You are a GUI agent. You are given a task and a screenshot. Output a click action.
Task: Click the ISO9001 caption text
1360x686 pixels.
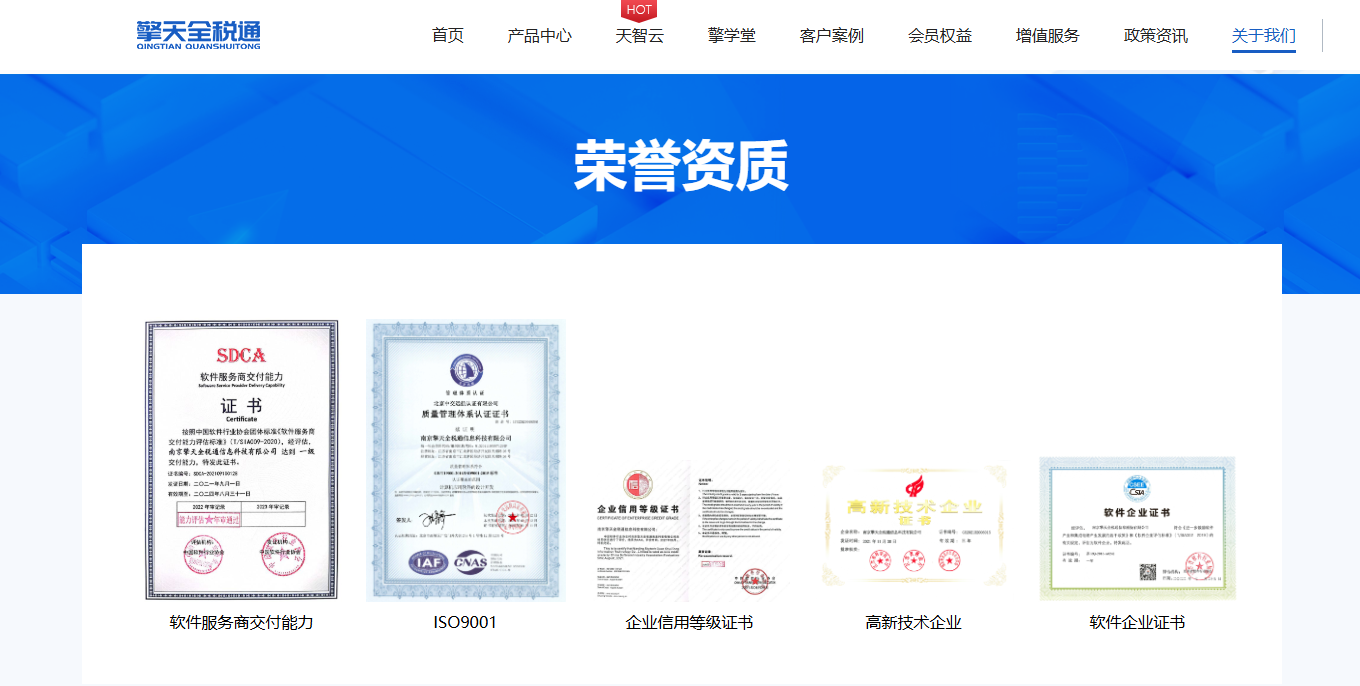click(x=465, y=622)
